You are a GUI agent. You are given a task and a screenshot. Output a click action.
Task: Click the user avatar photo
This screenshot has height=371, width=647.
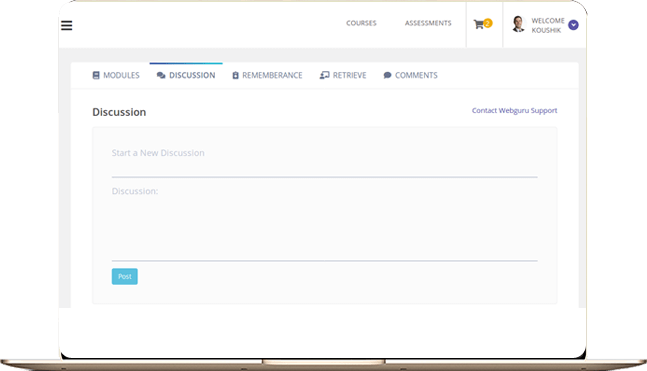pos(518,24)
